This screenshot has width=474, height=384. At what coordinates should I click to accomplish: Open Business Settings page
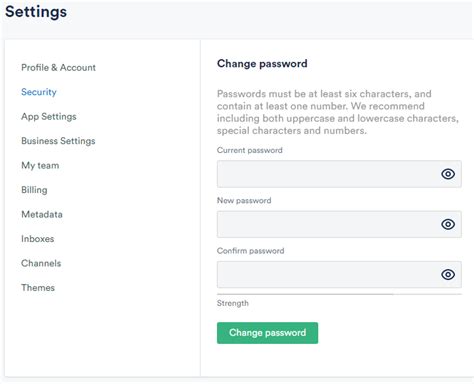point(58,141)
